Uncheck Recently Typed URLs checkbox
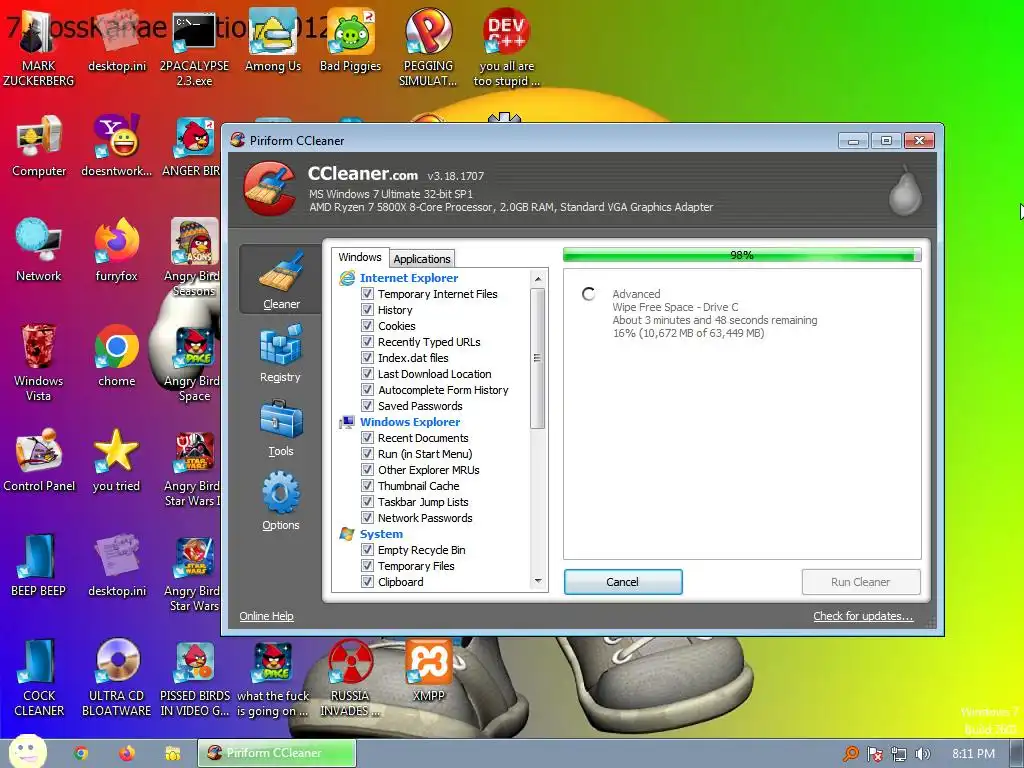The height and width of the screenshot is (768, 1024). (367, 342)
